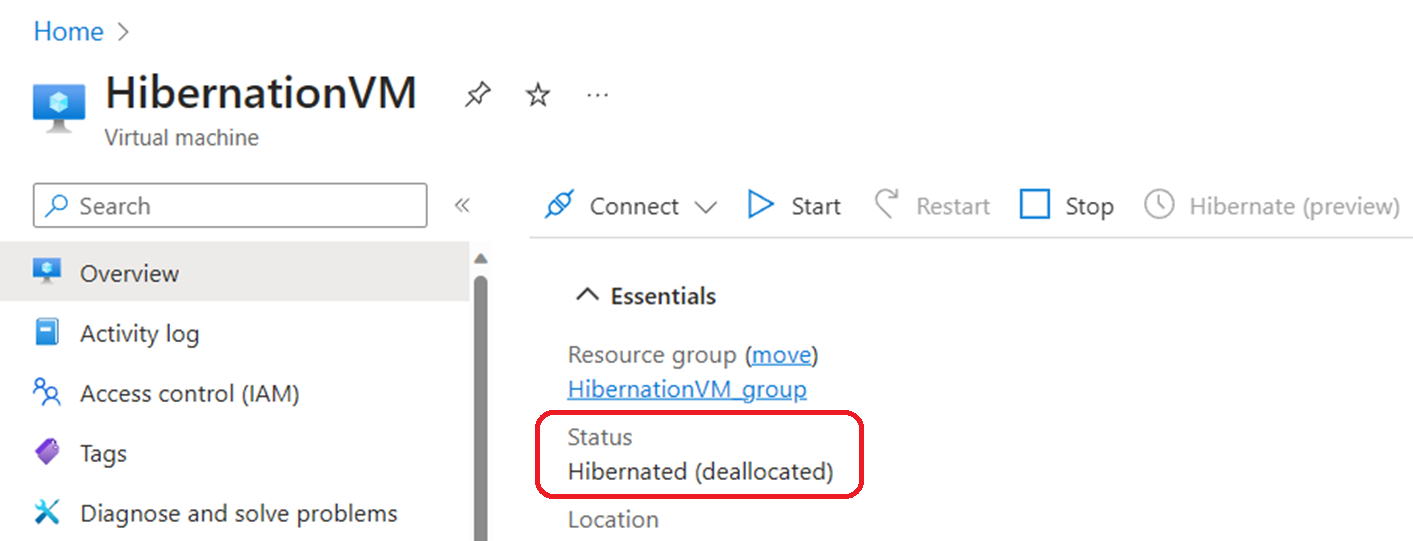Start the virtual machine
The width and height of the screenshot is (1413, 541).
click(794, 206)
